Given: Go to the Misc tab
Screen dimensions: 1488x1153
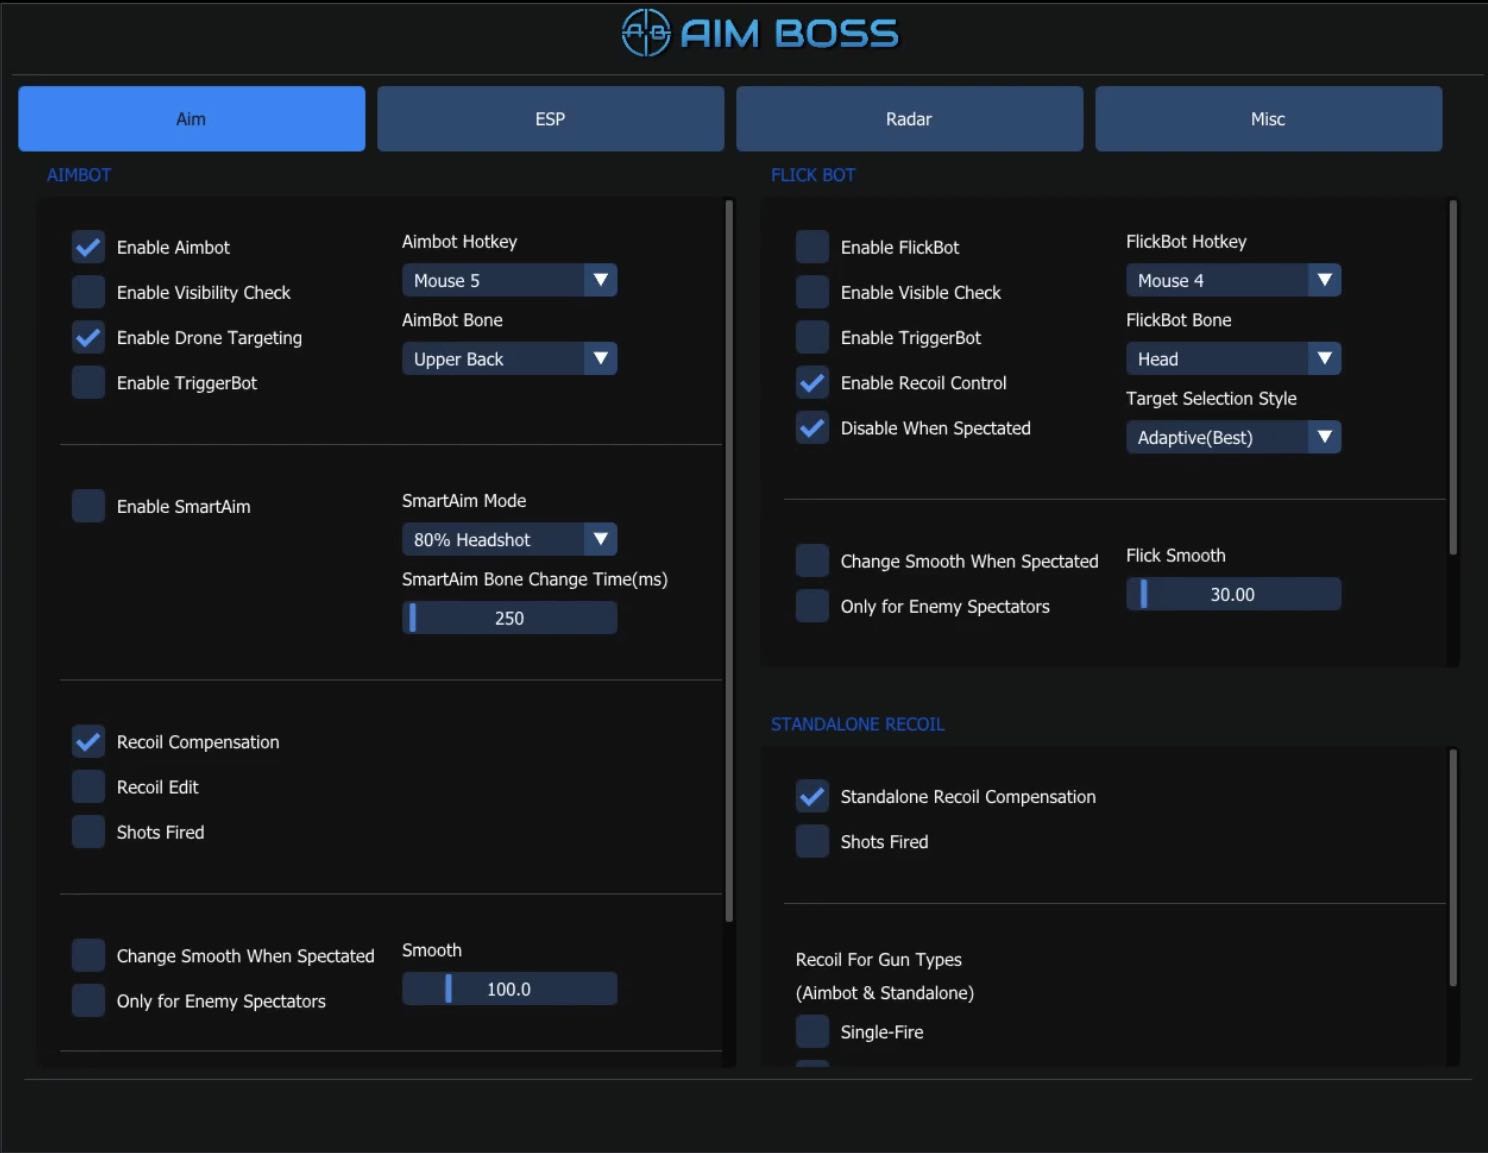Looking at the screenshot, I should [1268, 119].
